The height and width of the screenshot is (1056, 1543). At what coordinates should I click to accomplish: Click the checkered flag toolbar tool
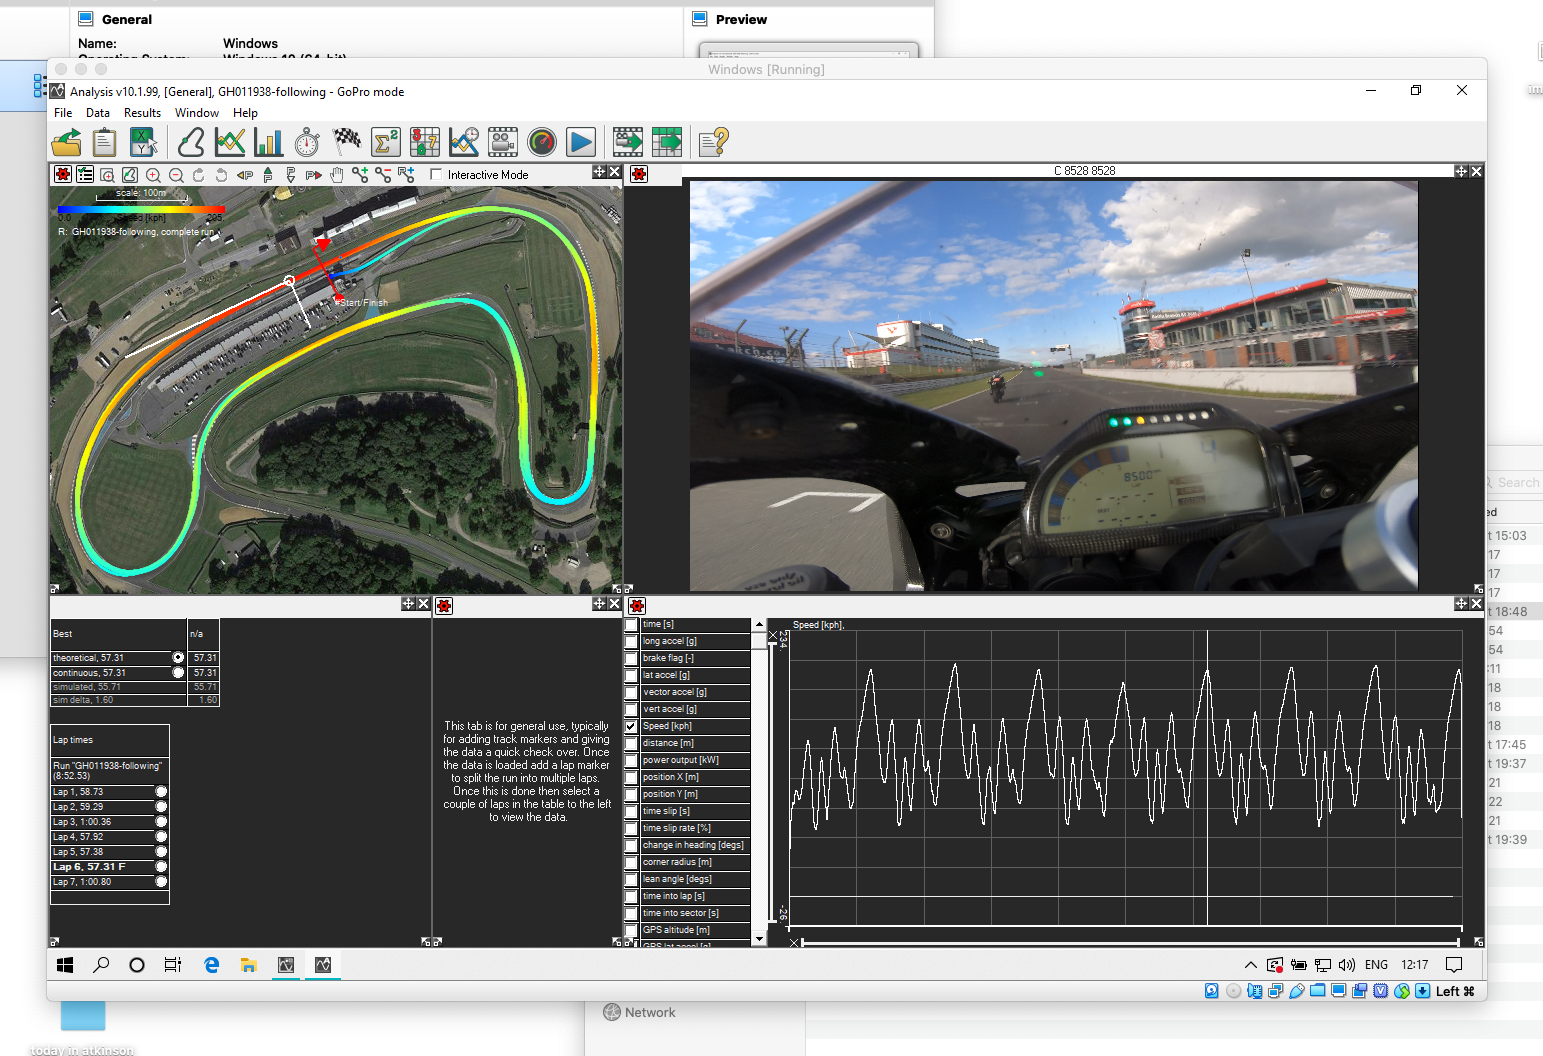coord(347,142)
